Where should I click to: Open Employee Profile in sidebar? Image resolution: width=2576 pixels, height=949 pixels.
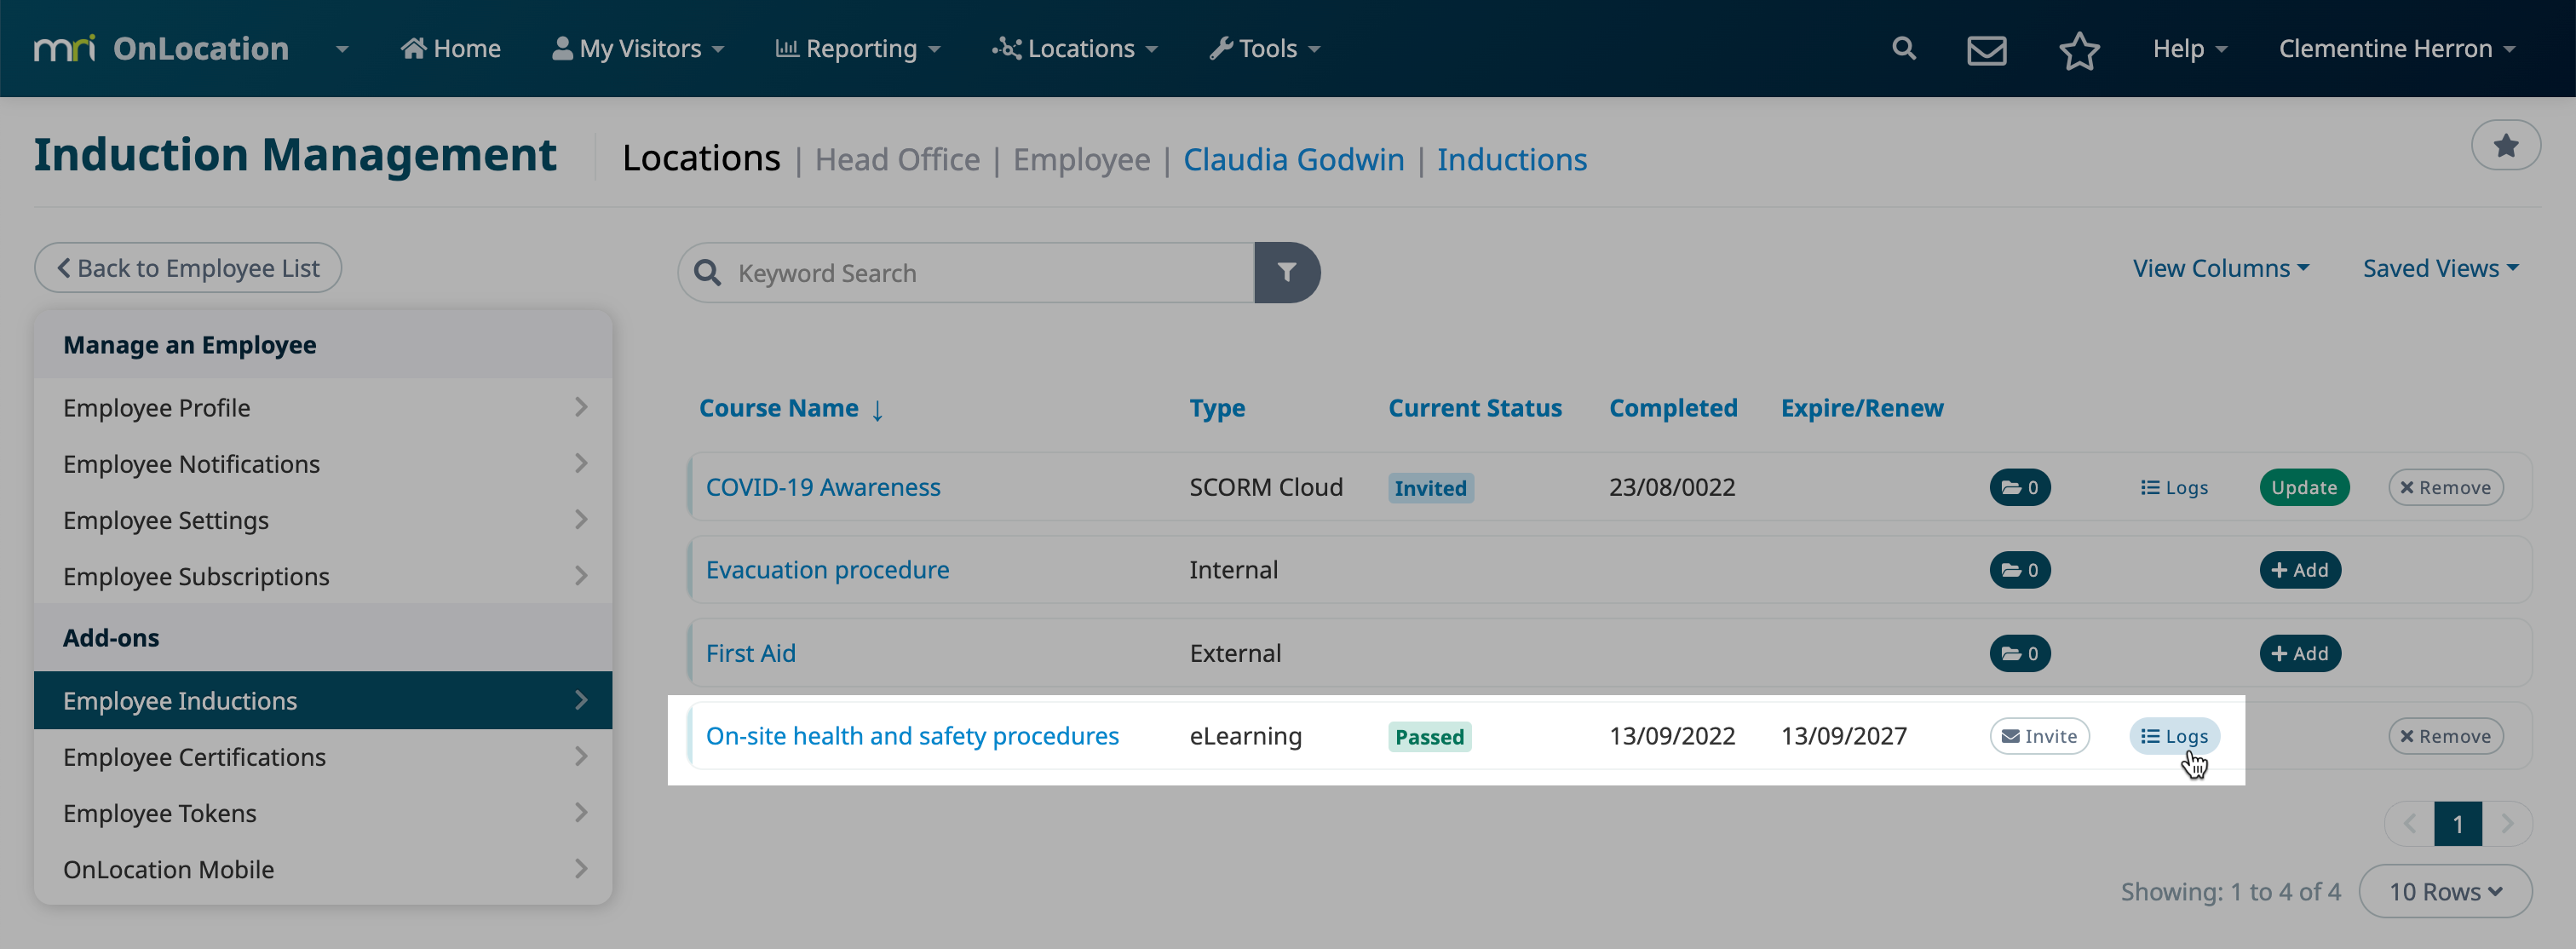323,407
